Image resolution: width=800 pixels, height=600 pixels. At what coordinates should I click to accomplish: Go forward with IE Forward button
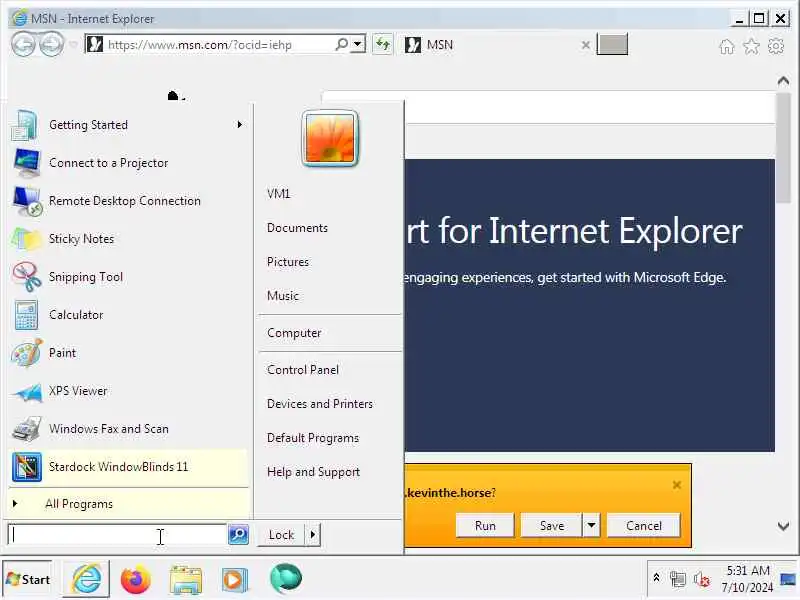(52, 44)
